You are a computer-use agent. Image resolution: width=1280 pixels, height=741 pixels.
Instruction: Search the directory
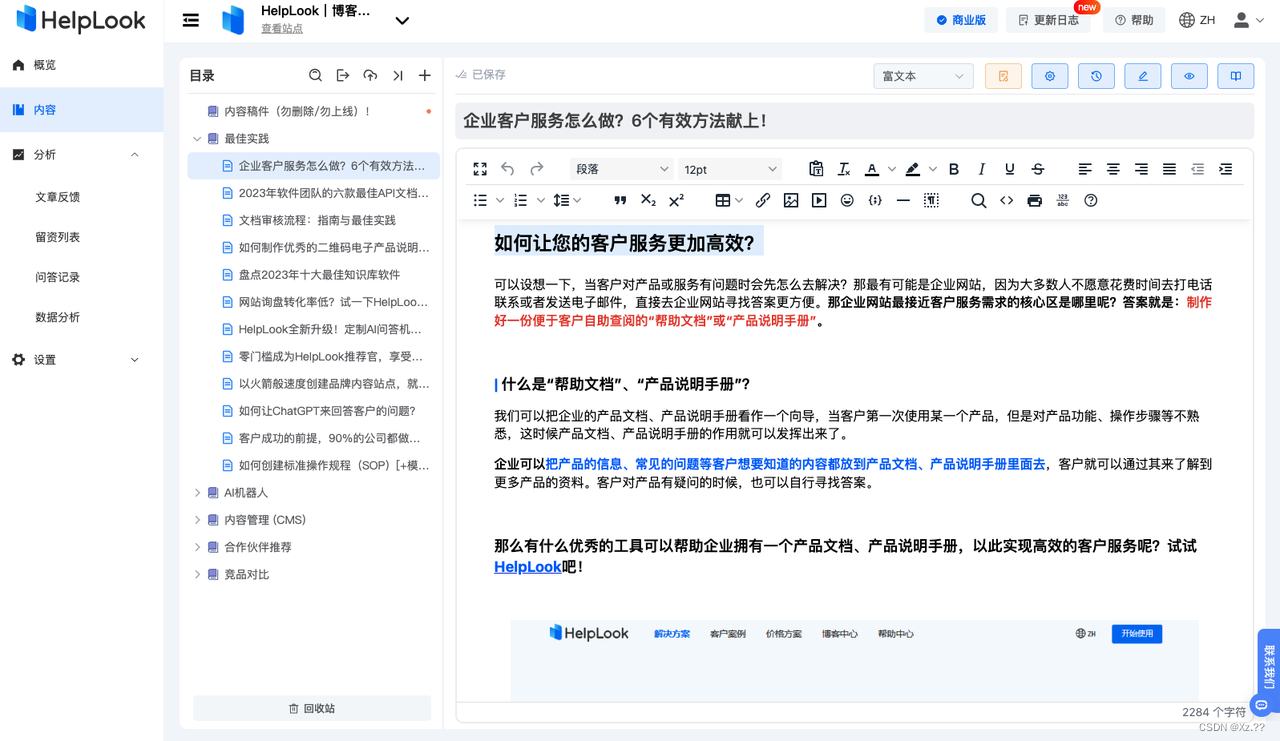[x=315, y=76]
